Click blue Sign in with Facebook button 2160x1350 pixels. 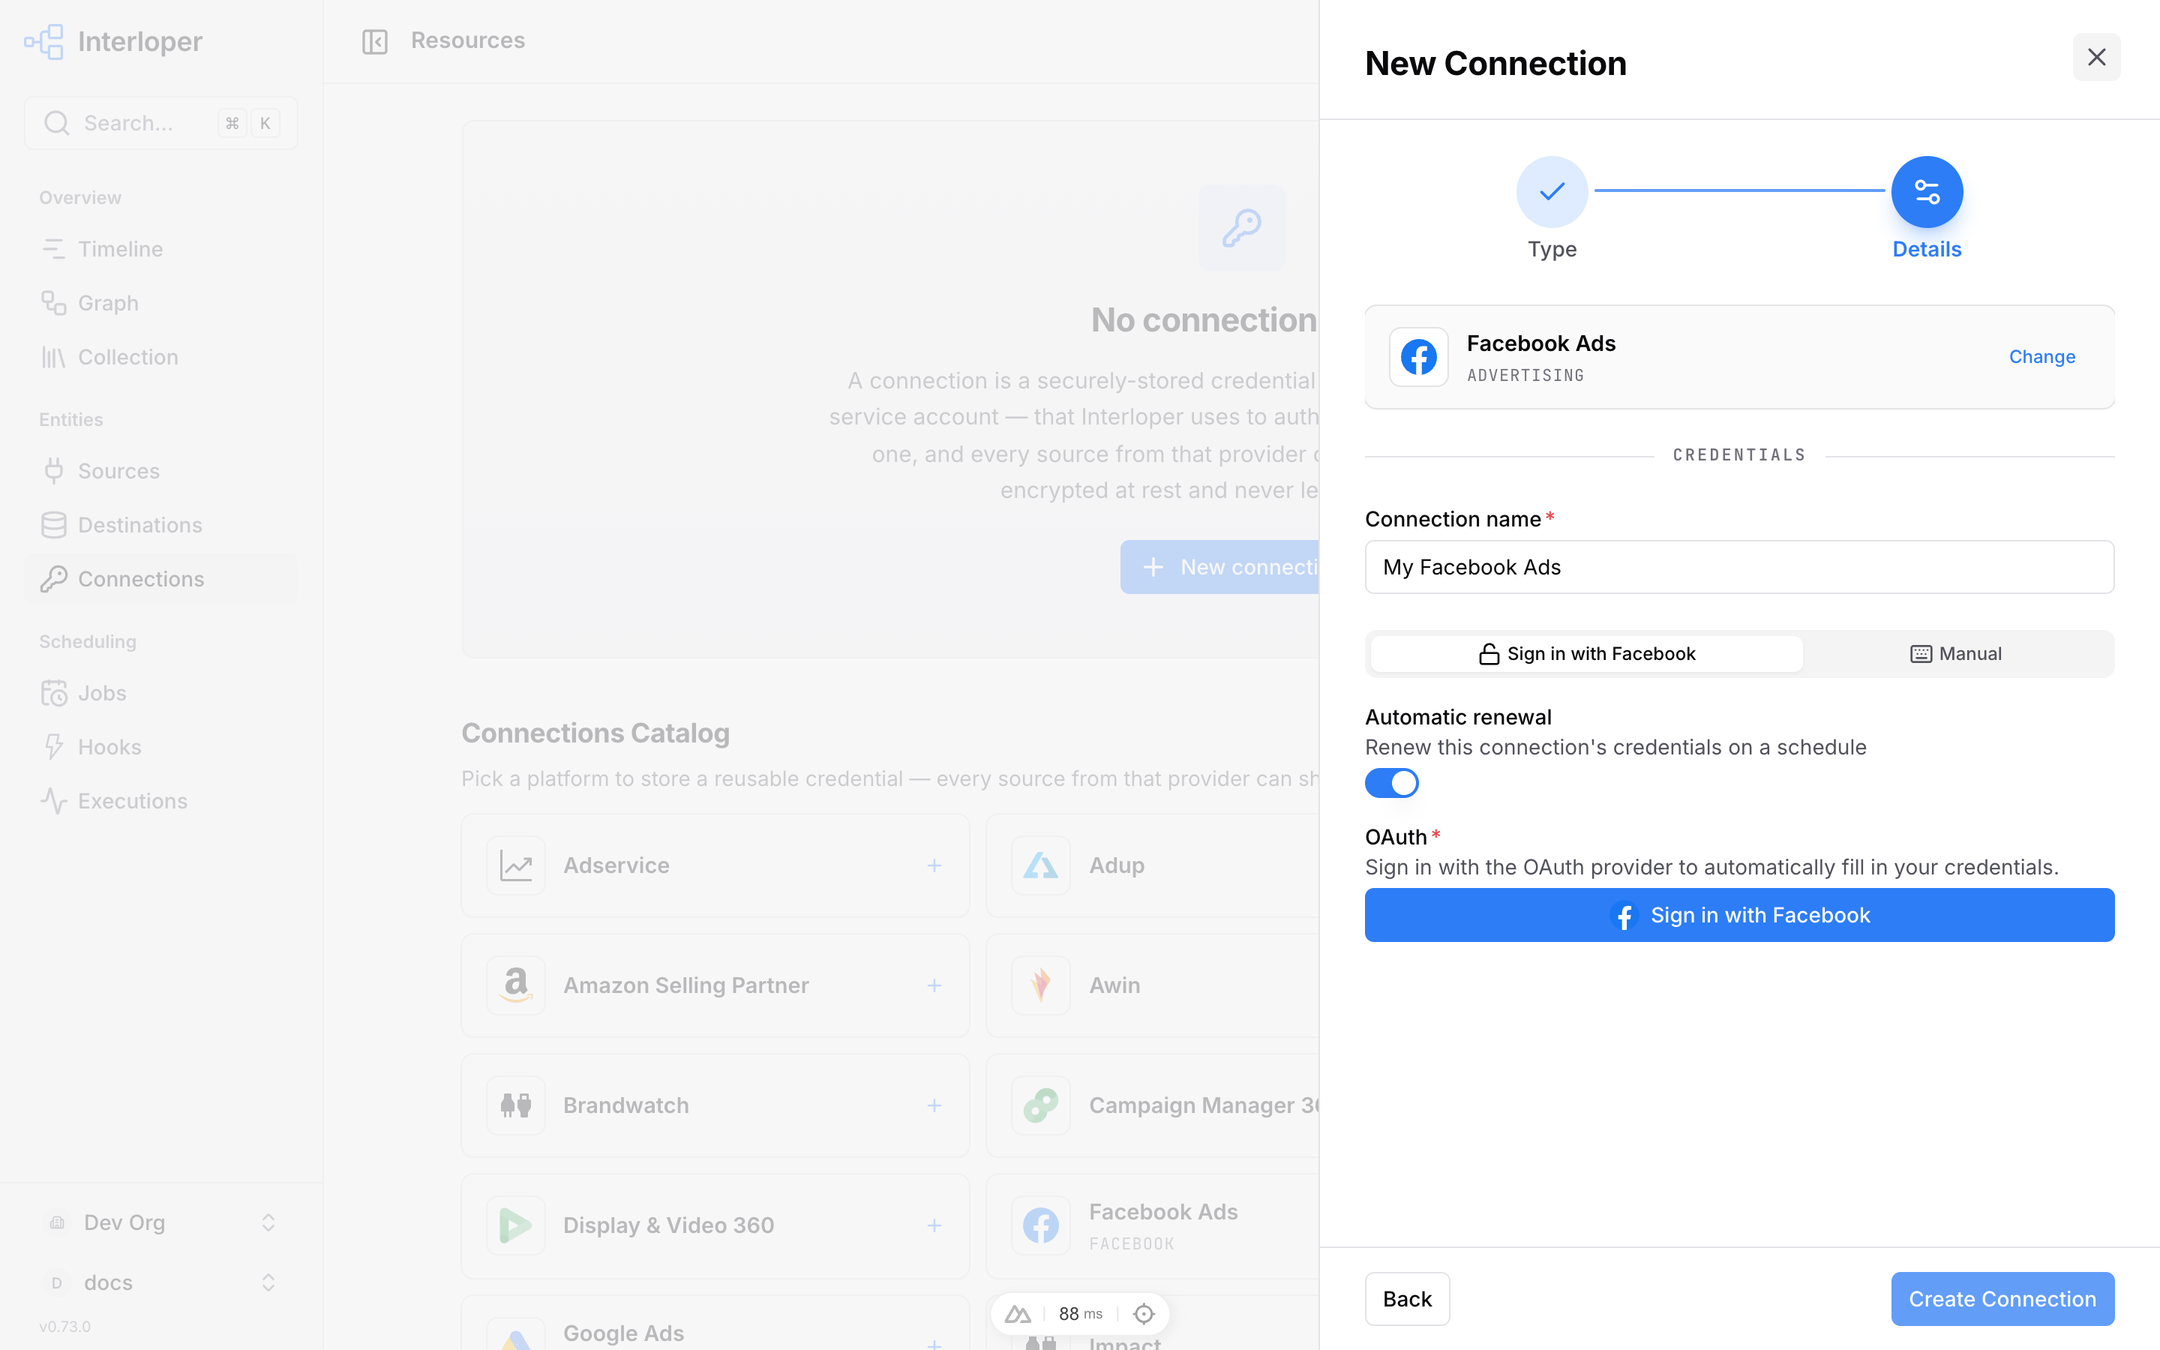[x=1739, y=915]
